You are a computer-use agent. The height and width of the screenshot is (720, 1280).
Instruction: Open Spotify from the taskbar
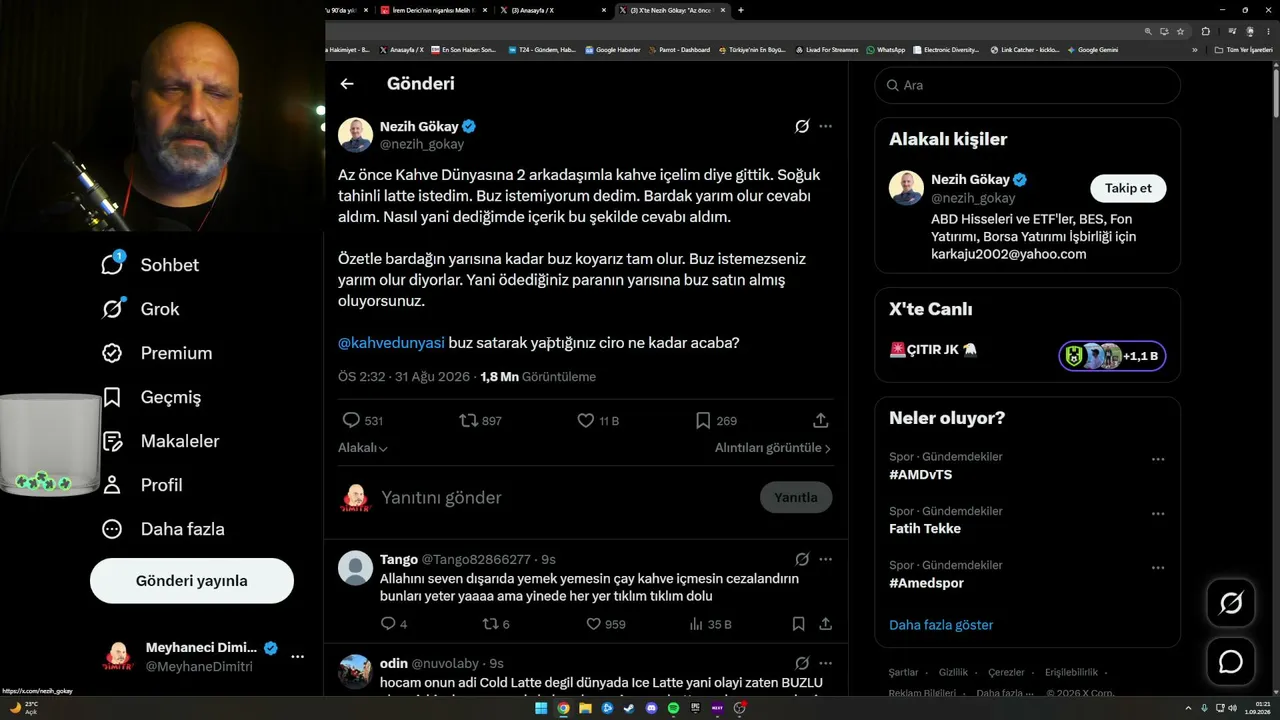[x=673, y=708]
